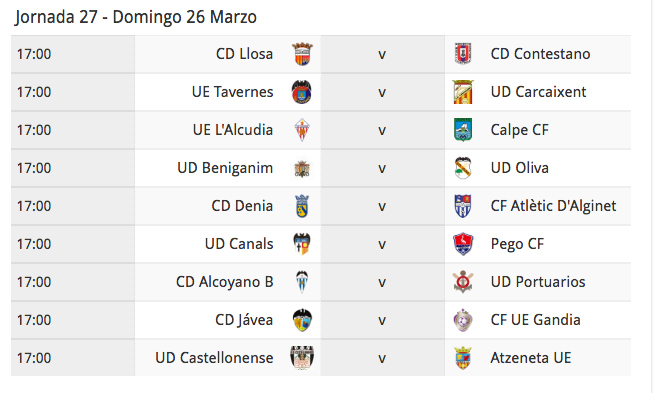Image resolution: width=670 pixels, height=393 pixels.
Task: Open the Atzeneta UE crest
Action: click(x=463, y=358)
